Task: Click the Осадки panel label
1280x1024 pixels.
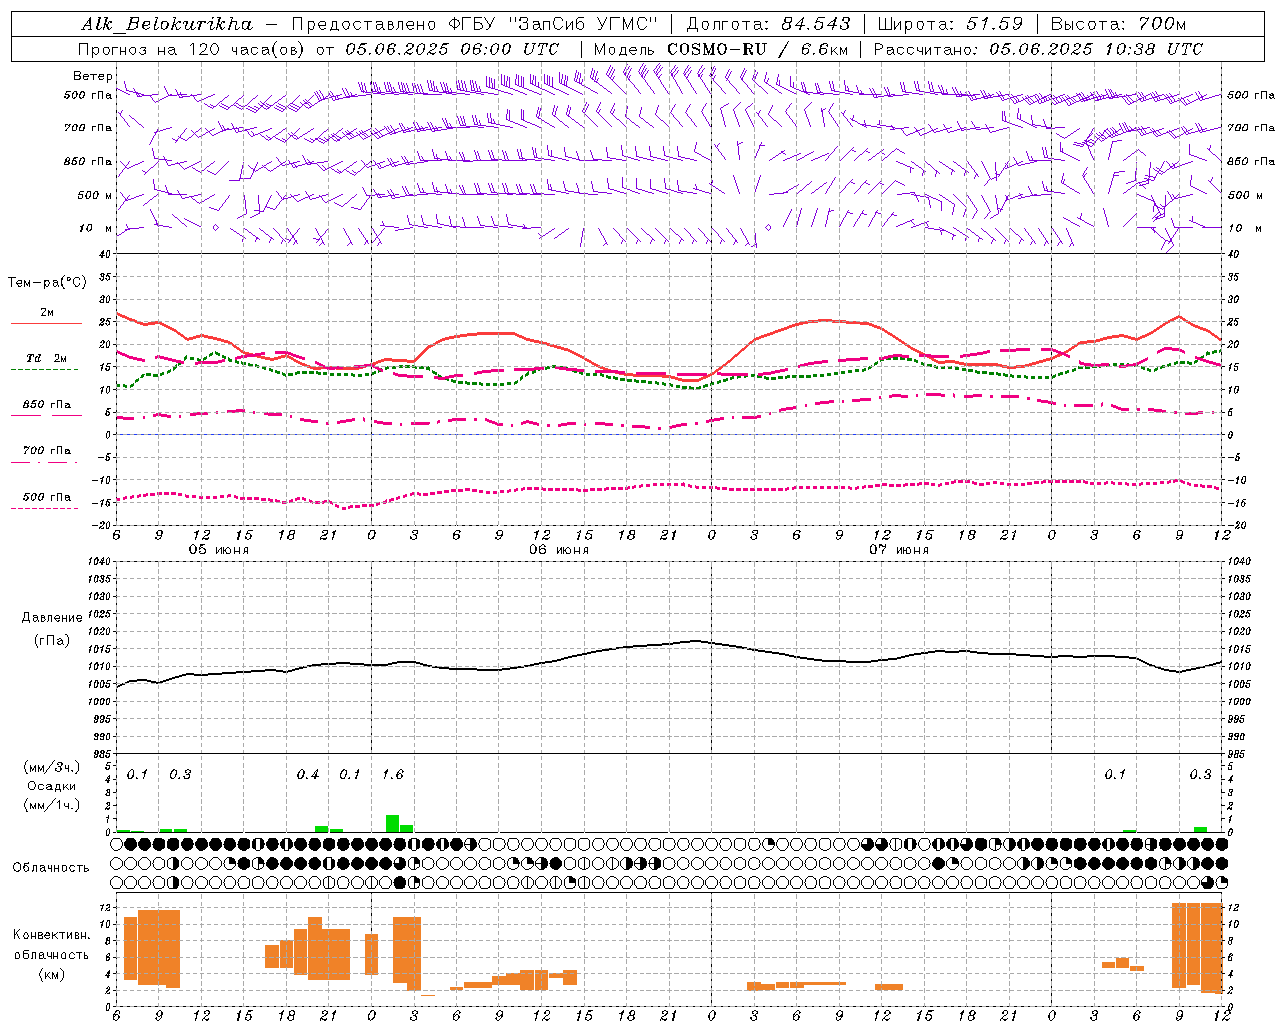Action: 52,786
